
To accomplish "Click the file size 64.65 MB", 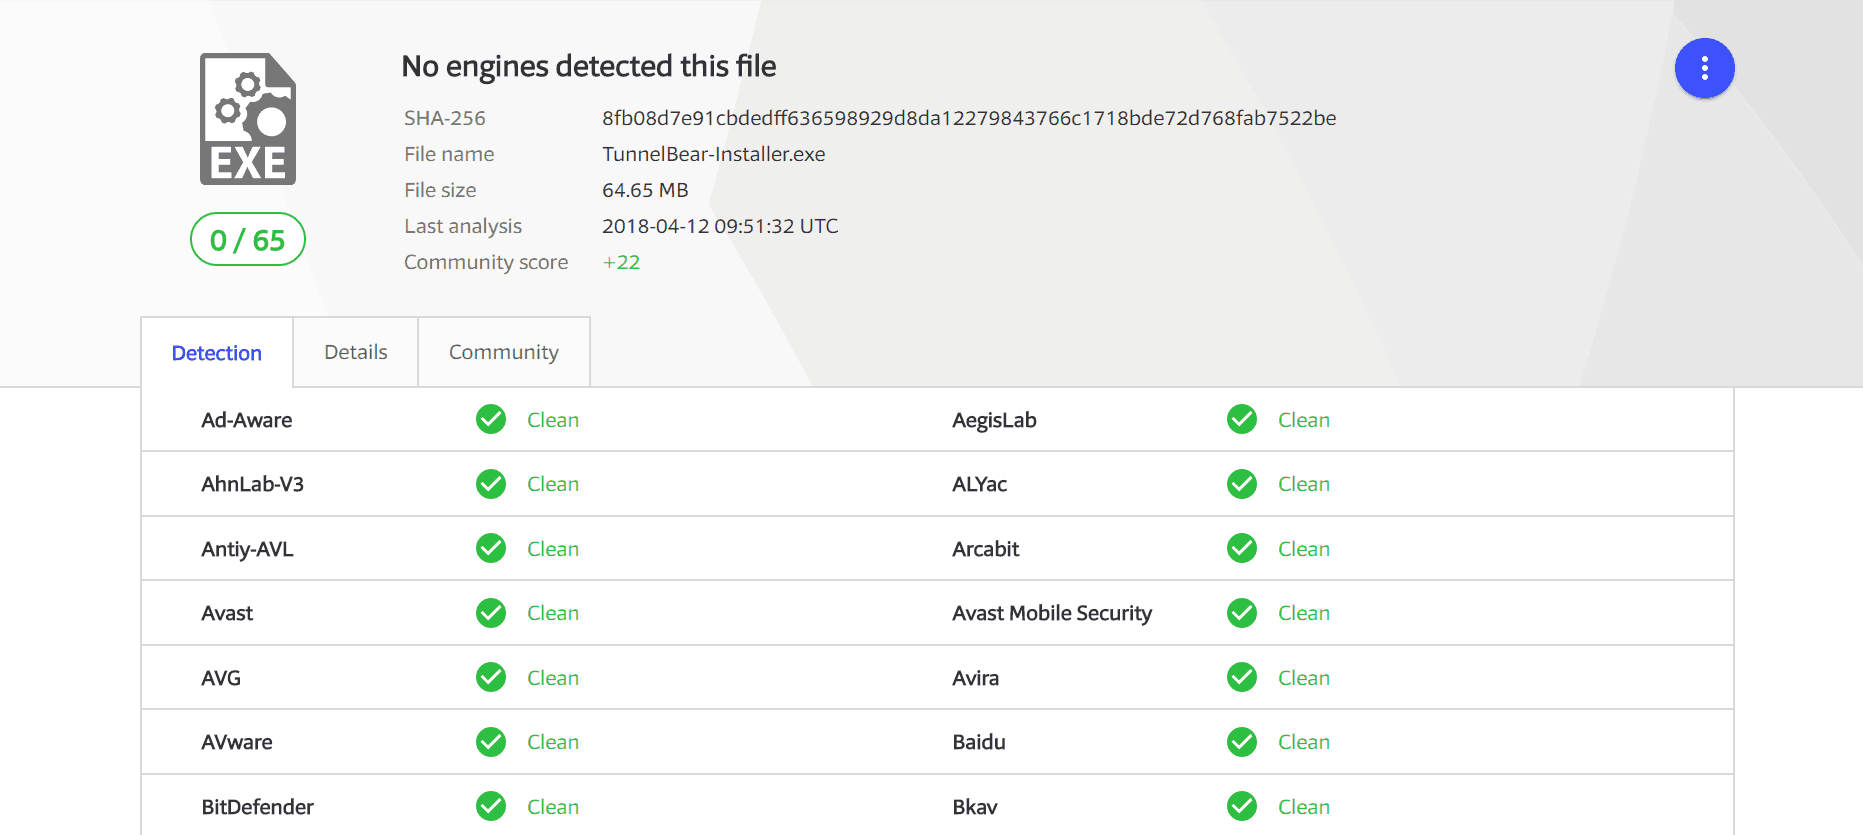I will click(645, 190).
